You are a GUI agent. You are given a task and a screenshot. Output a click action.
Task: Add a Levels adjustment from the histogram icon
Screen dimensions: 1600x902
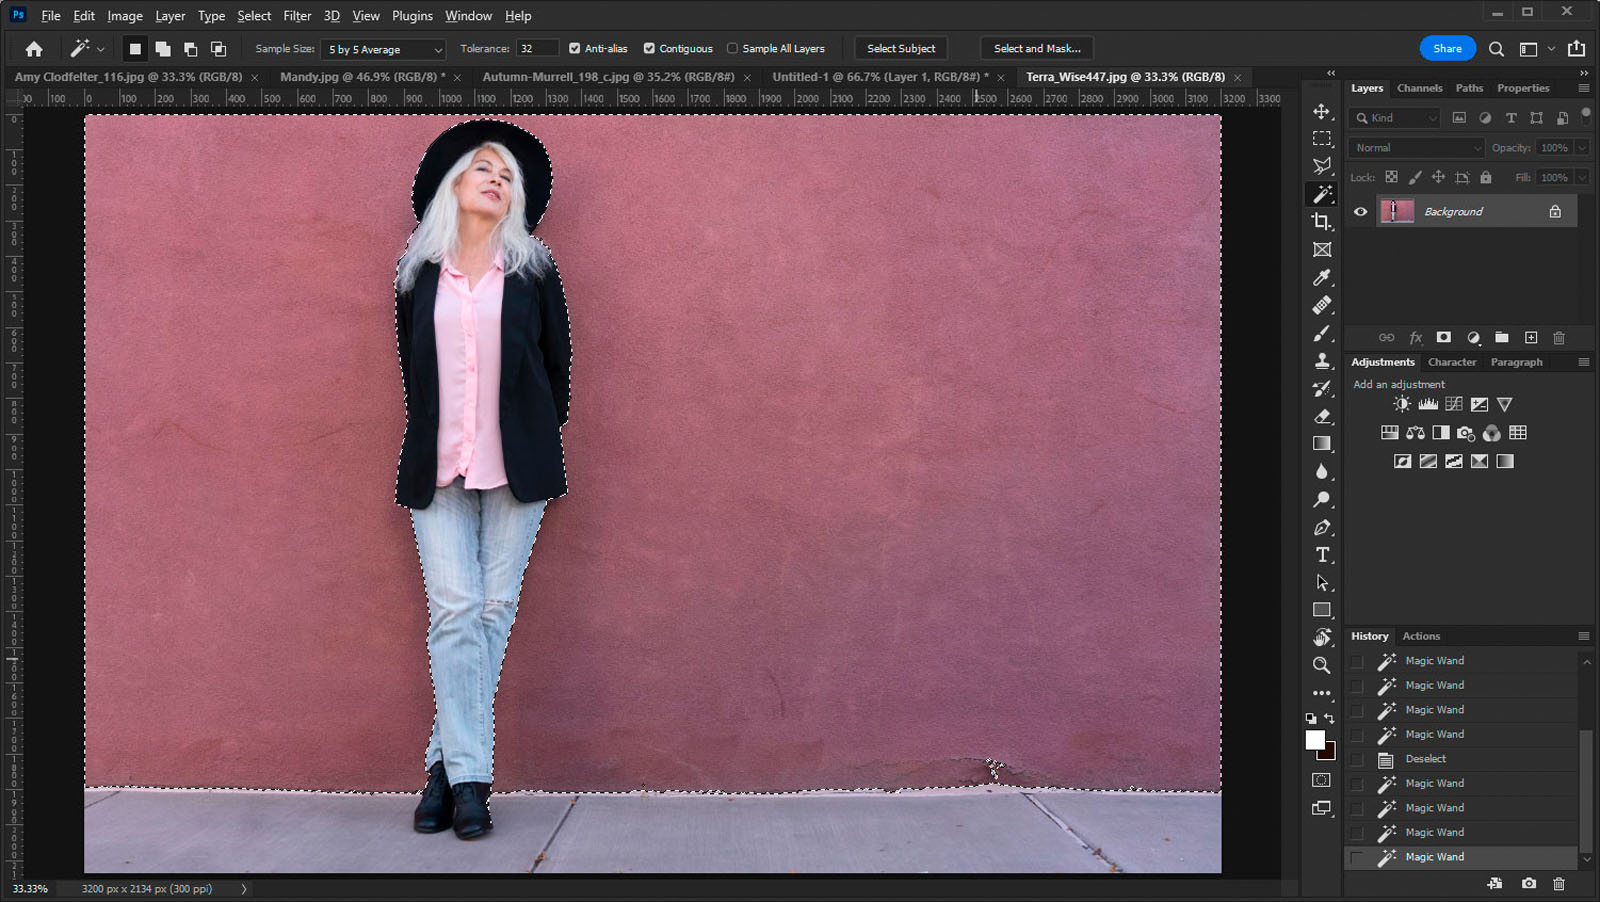pos(1426,404)
